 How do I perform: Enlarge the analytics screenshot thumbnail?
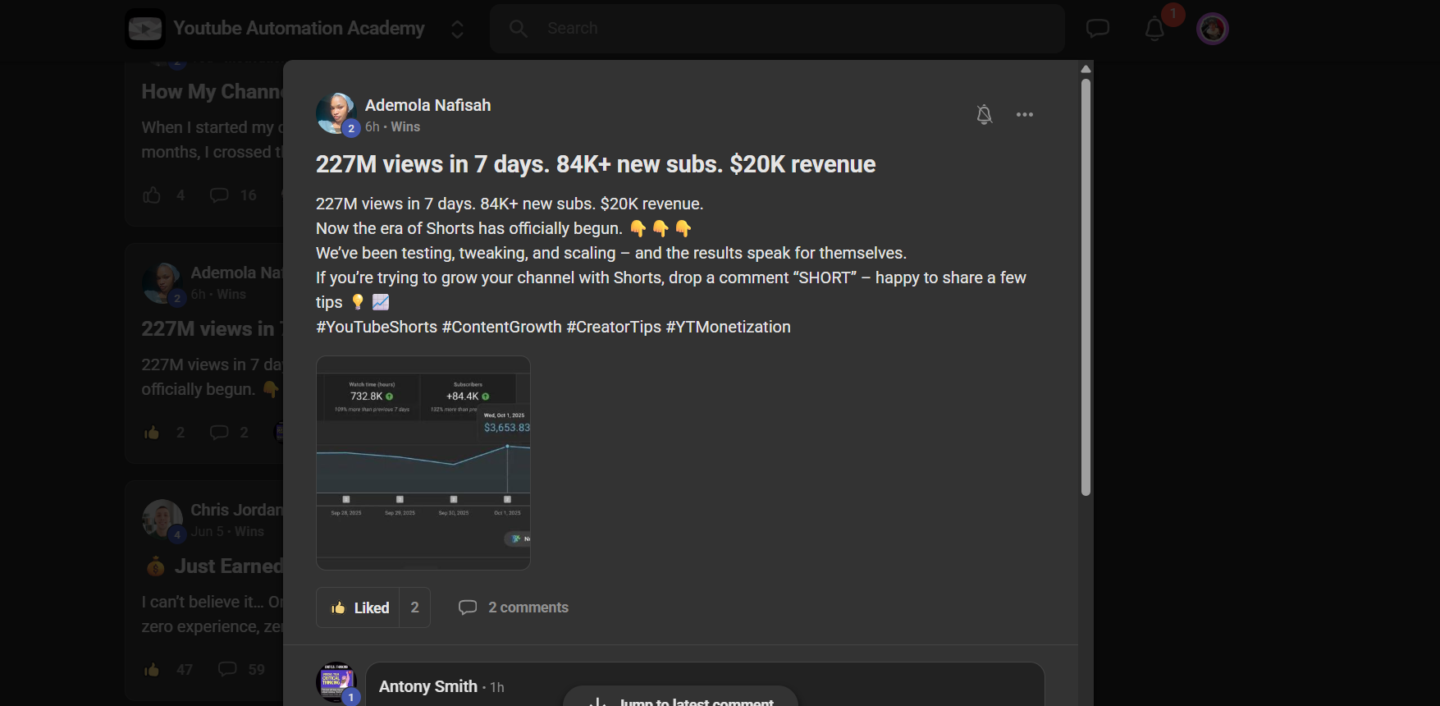pyautogui.click(x=423, y=463)
